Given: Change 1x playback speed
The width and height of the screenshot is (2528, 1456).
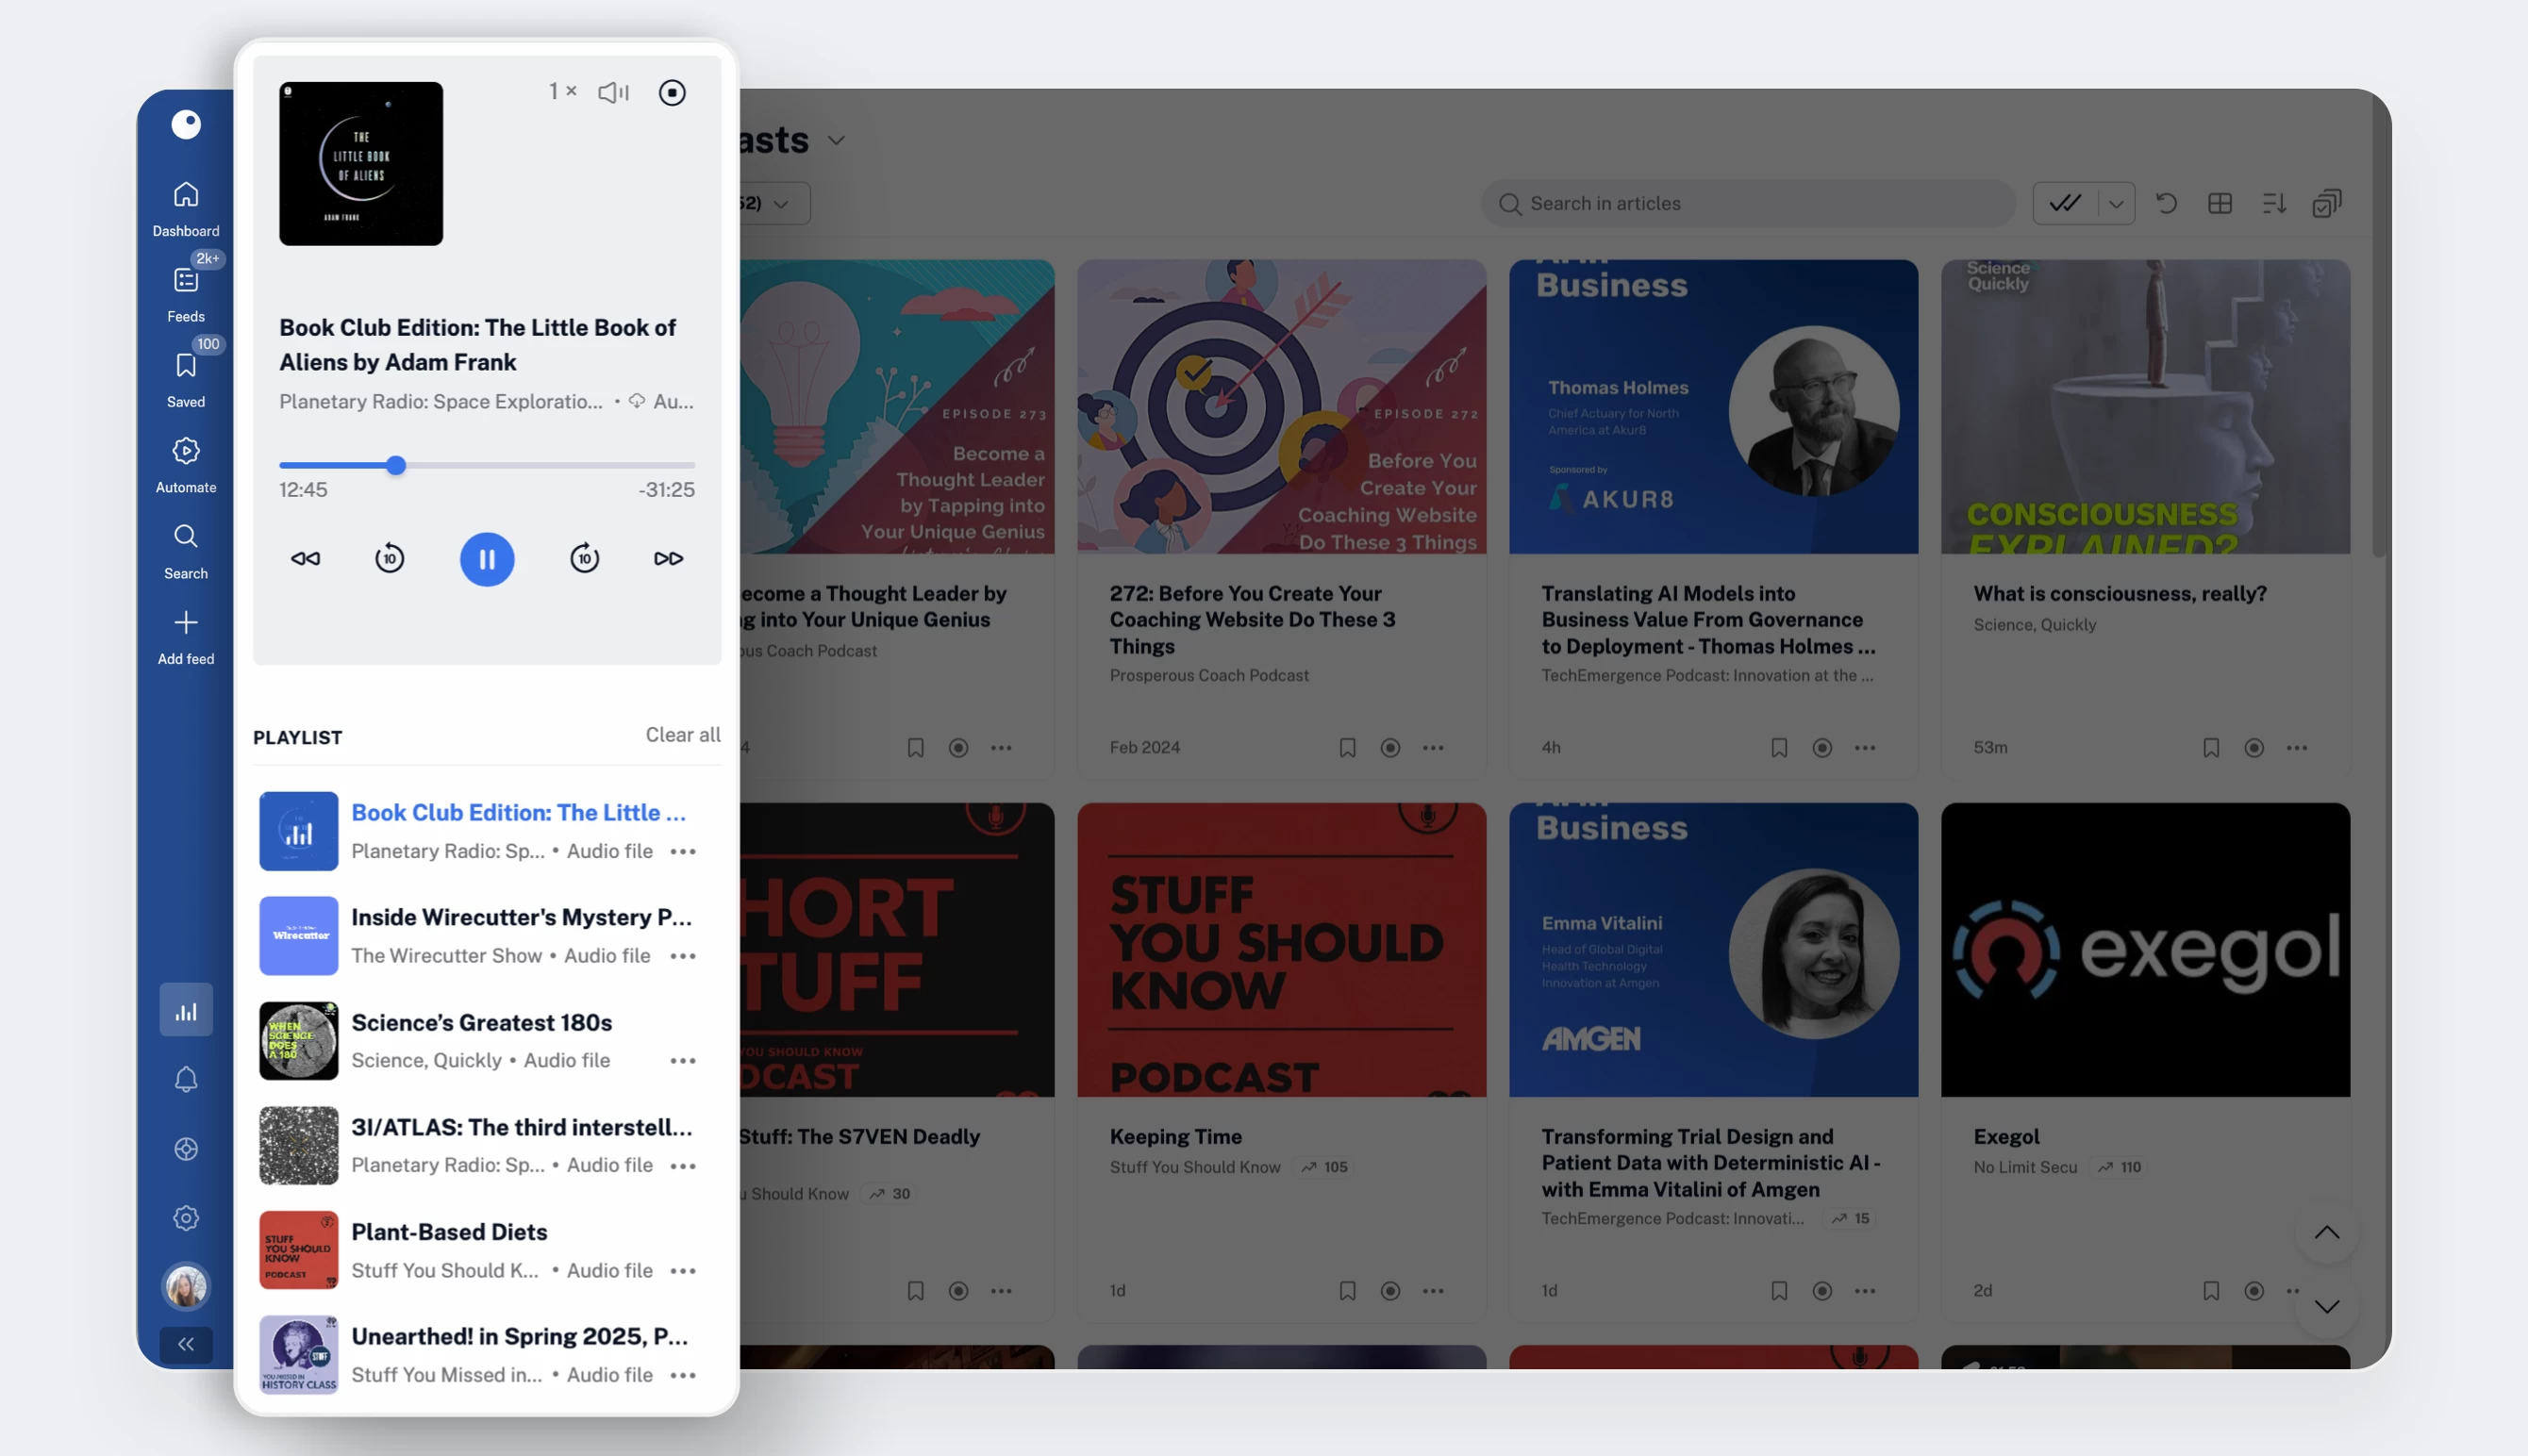Looking at the screenshot, I should [562, 92].
